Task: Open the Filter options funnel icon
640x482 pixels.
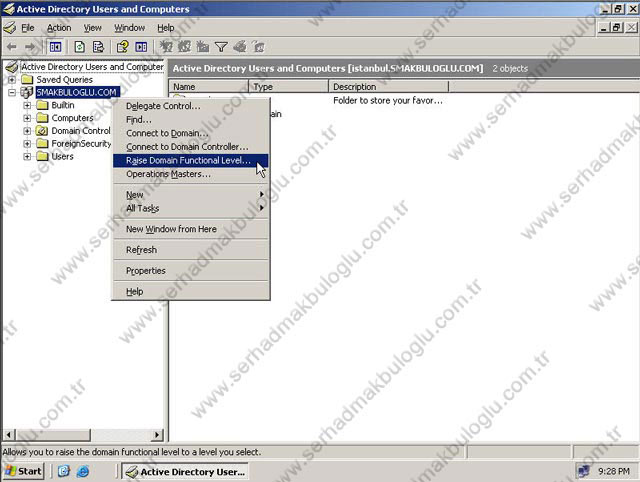Action: pyautogui.click(x=221, y=47)
